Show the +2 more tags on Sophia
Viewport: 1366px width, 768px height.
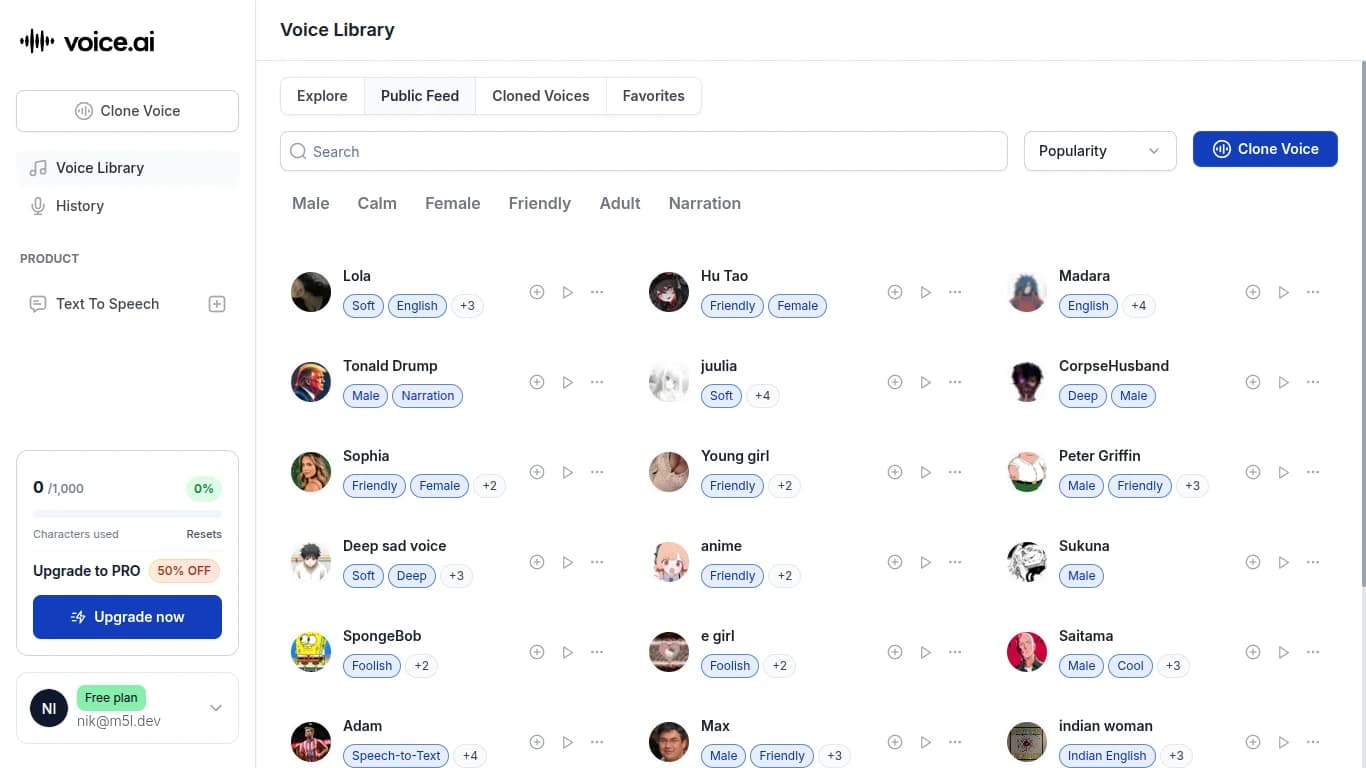[x=489, y=486]
